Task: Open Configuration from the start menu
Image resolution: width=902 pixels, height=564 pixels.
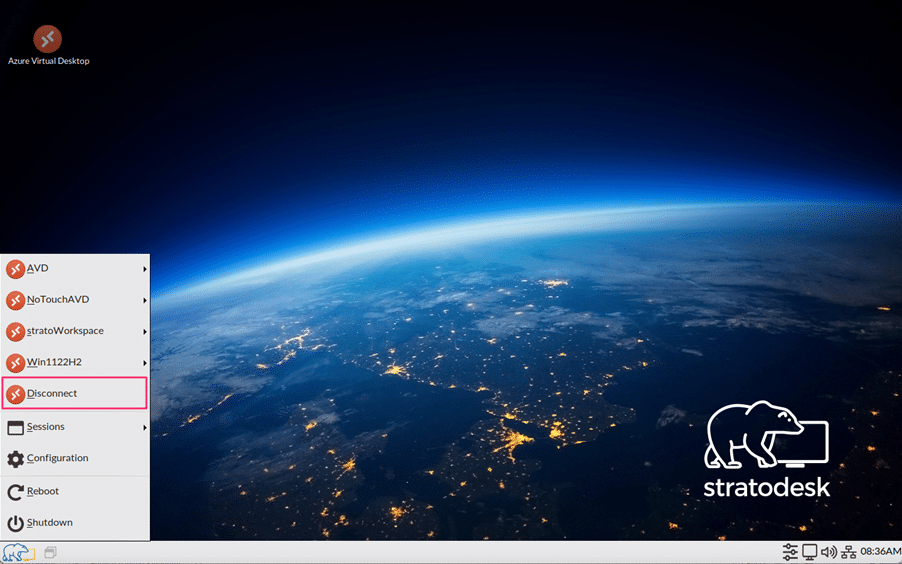Action: click(x=75, y=459)
